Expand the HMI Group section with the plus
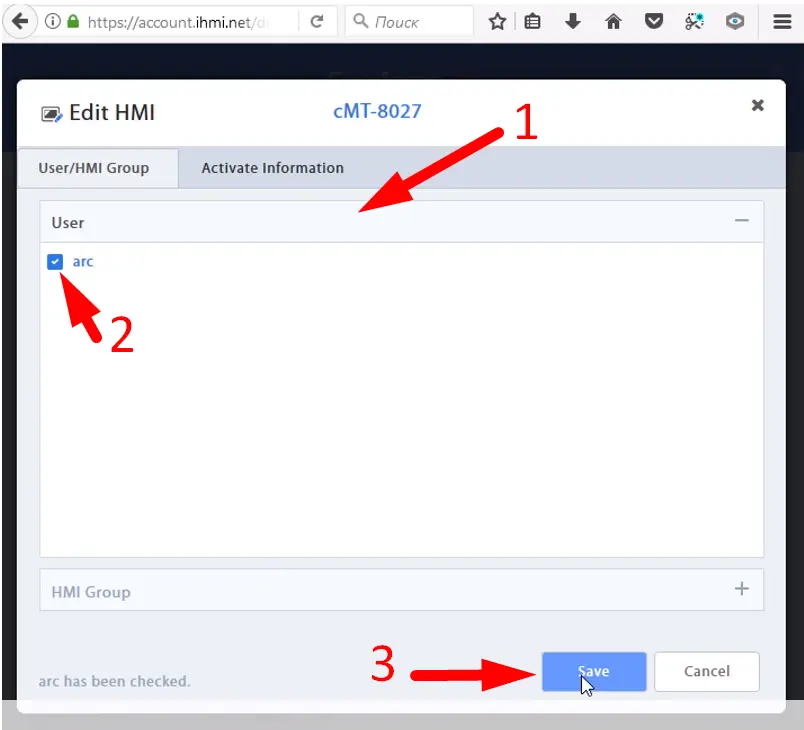The image size is (804, 730). 741,589
